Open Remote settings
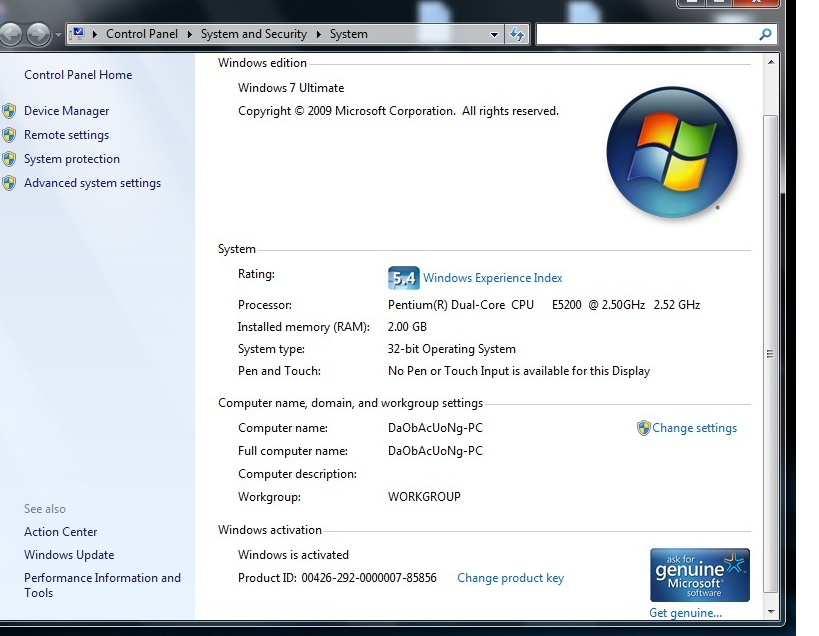 click(x=66, y=135)
